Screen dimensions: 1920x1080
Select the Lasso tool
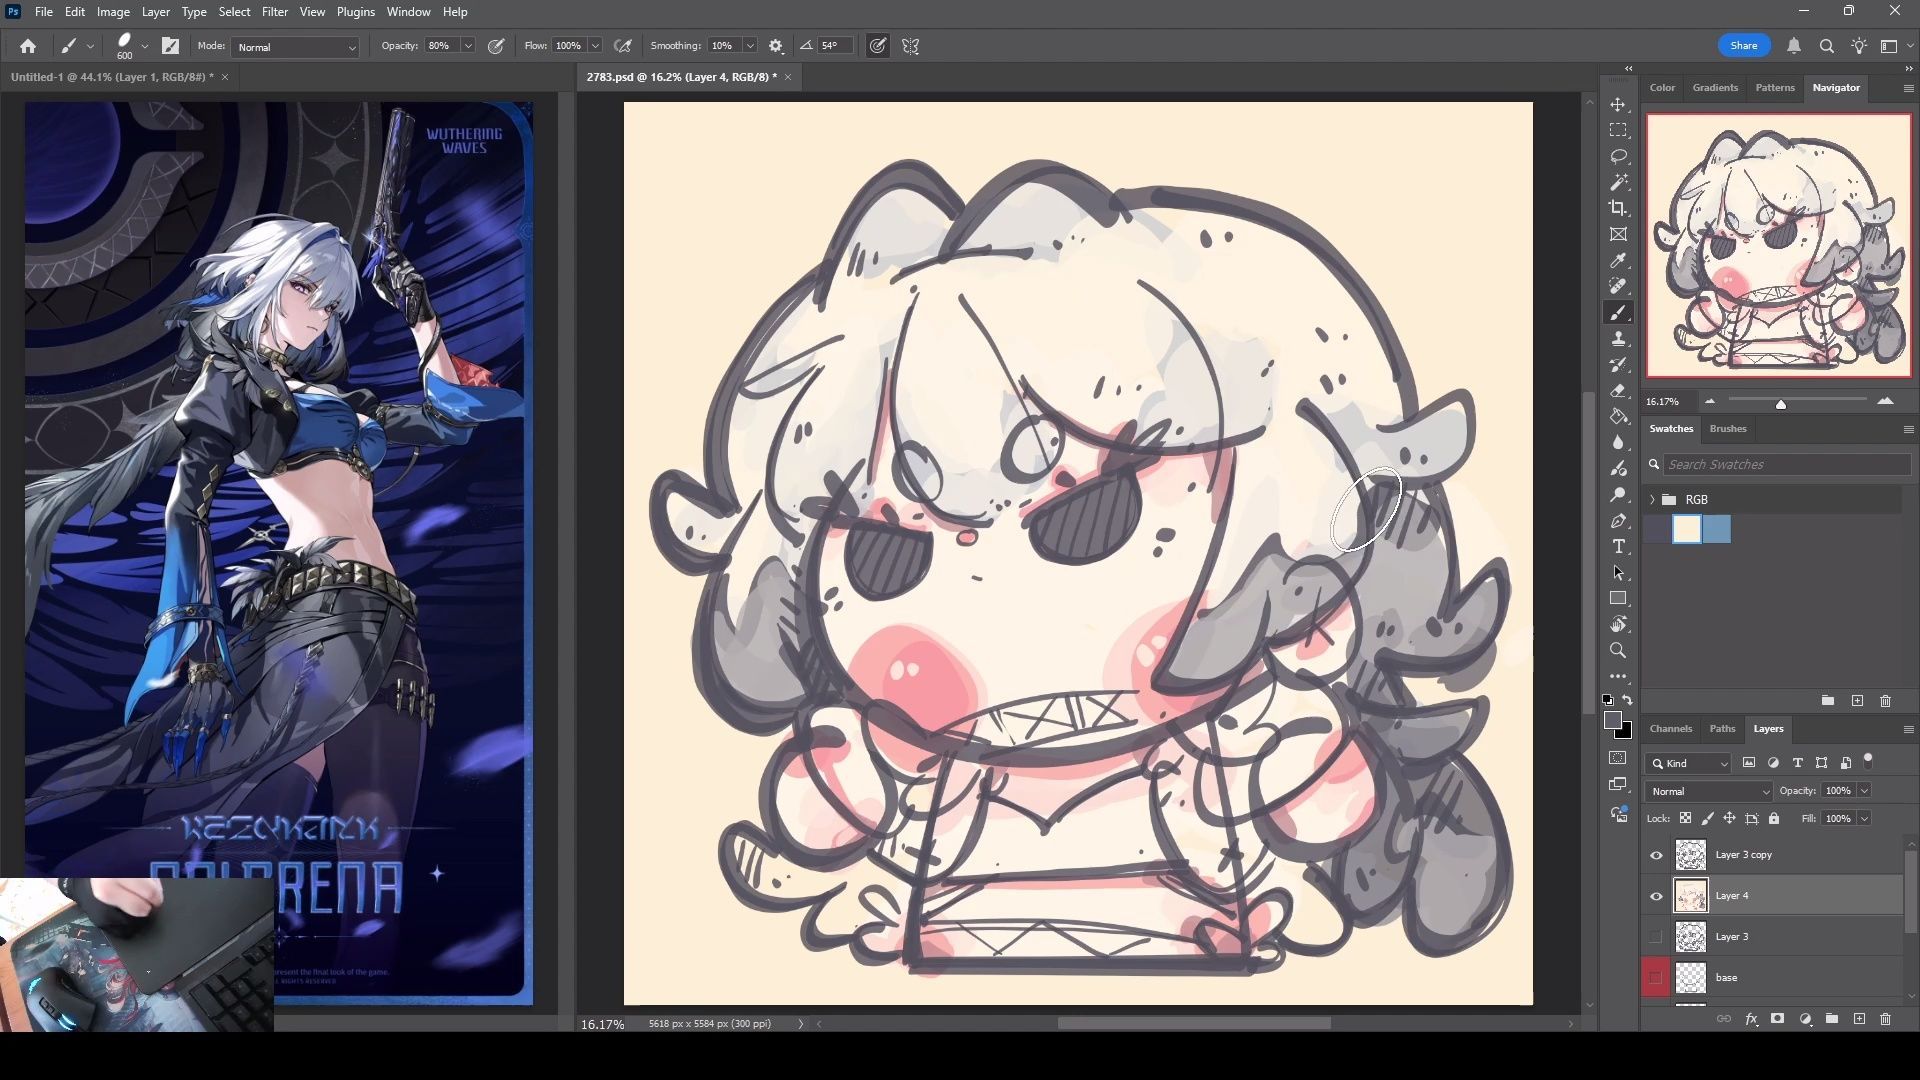click(1618, 157)
